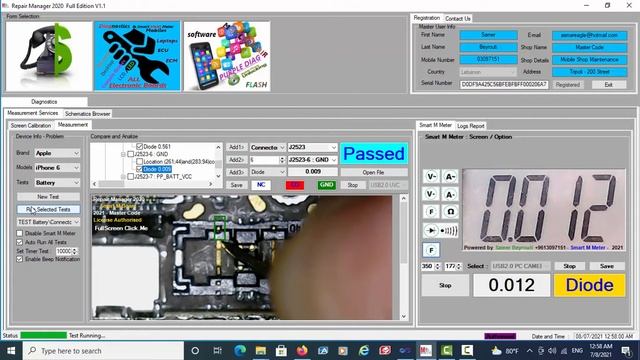The height and width of the screenshot is (360, 640).
Task: Open the Tests dropdown showing Battery
Action: pos(57,182)
